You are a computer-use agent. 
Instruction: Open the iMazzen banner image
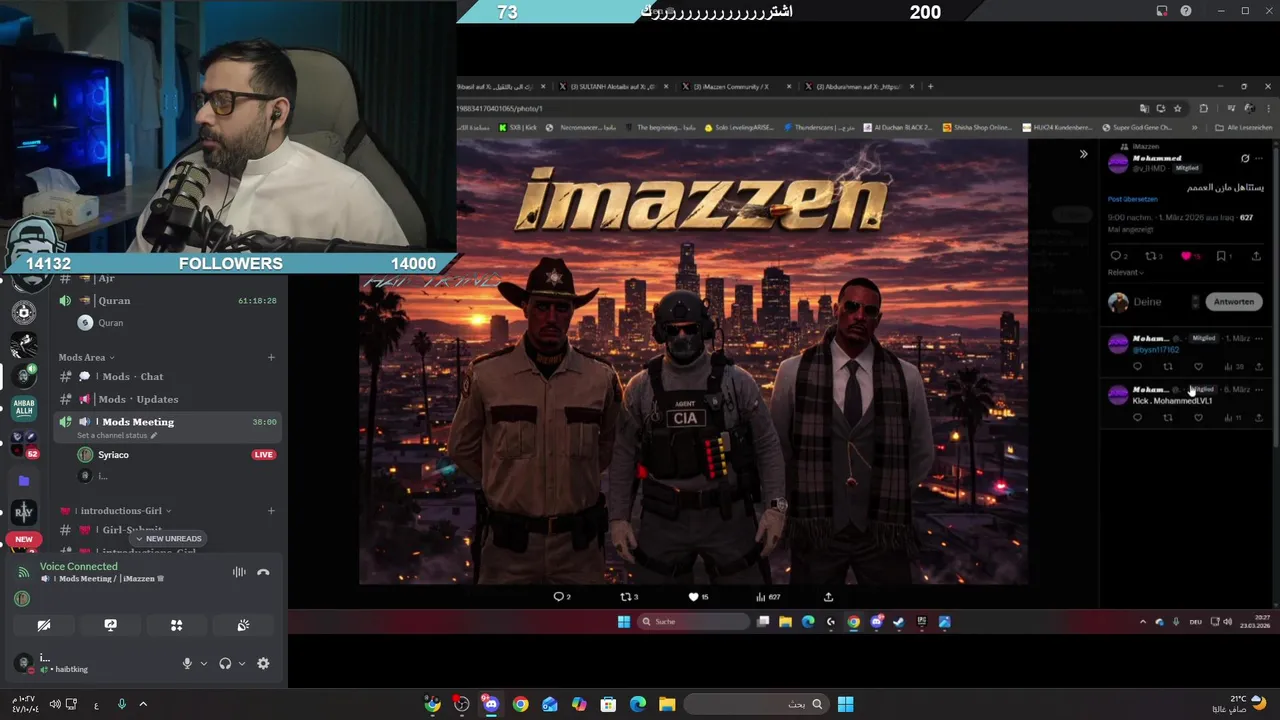coord(694,361)
